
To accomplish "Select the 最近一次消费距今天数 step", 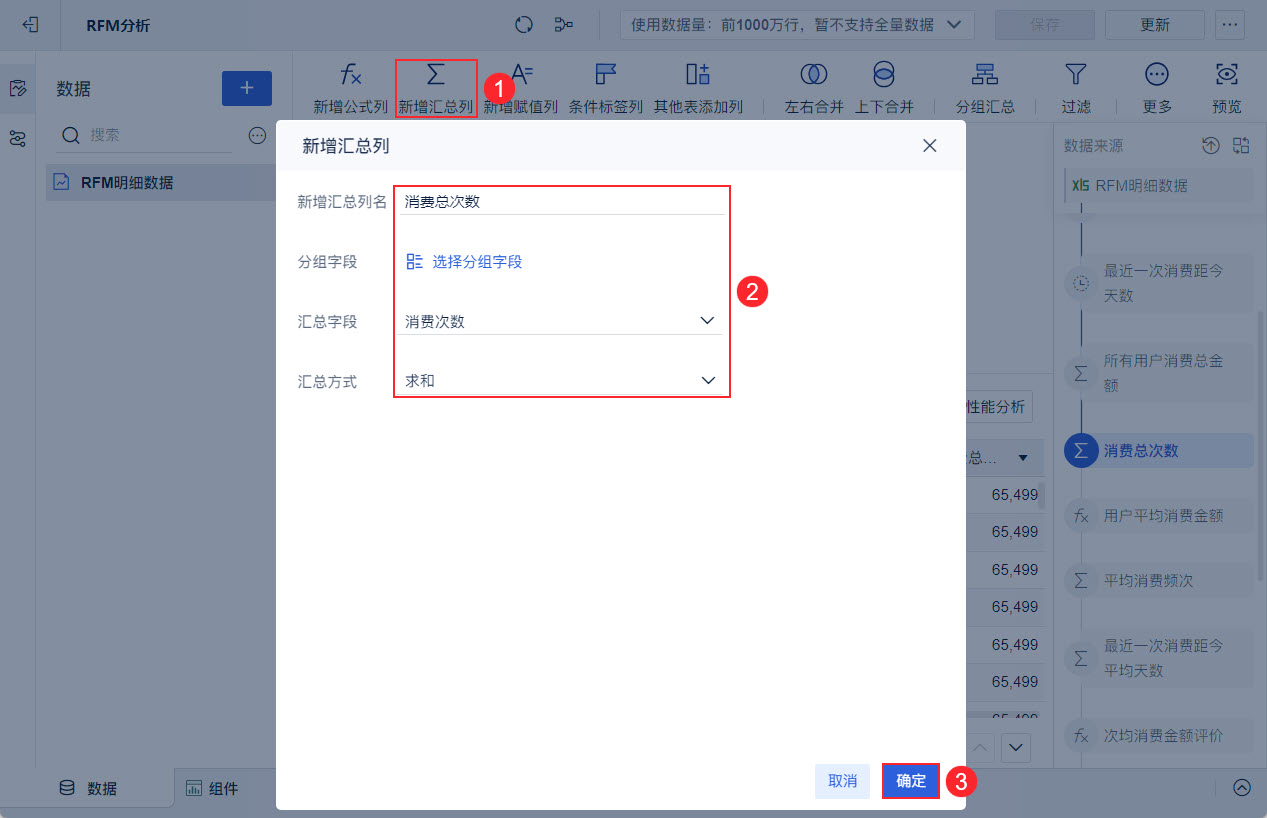I will (1160, 283).
